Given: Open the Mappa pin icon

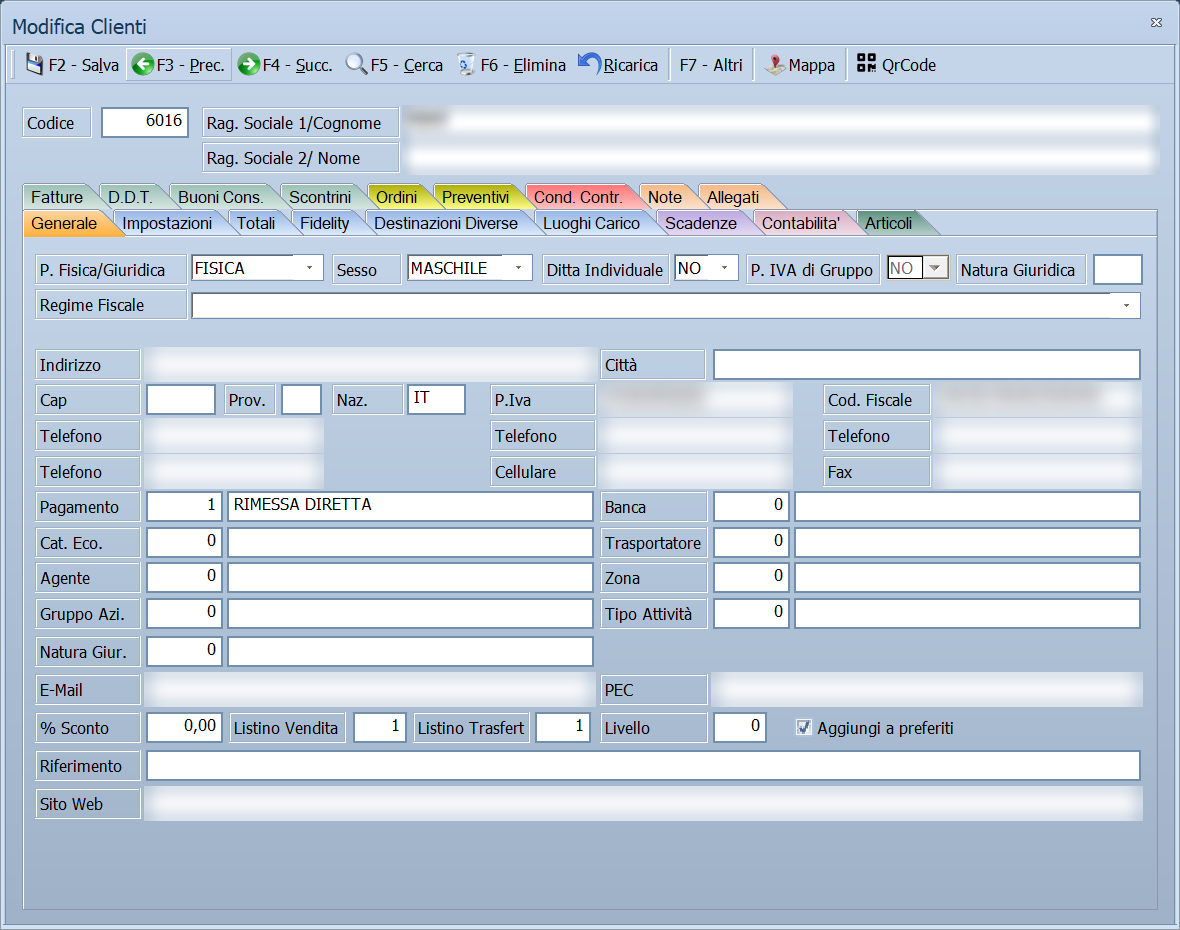Looking at the screenshot, I should [x=775, y=65].
